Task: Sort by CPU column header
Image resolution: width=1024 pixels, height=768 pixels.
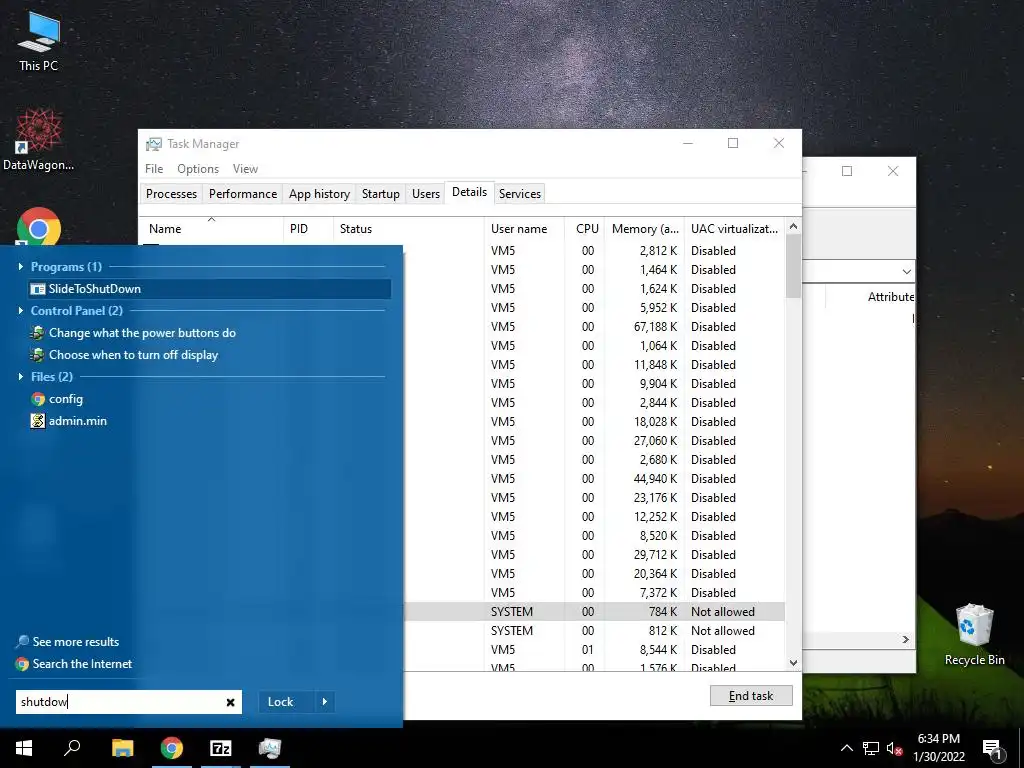Action: pos(585,229)
